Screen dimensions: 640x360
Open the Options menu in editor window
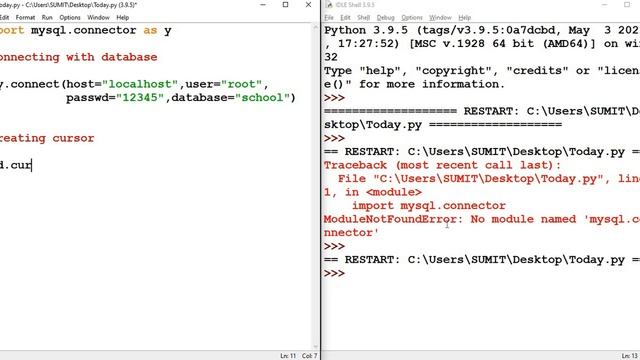click(x=70, y=18)
